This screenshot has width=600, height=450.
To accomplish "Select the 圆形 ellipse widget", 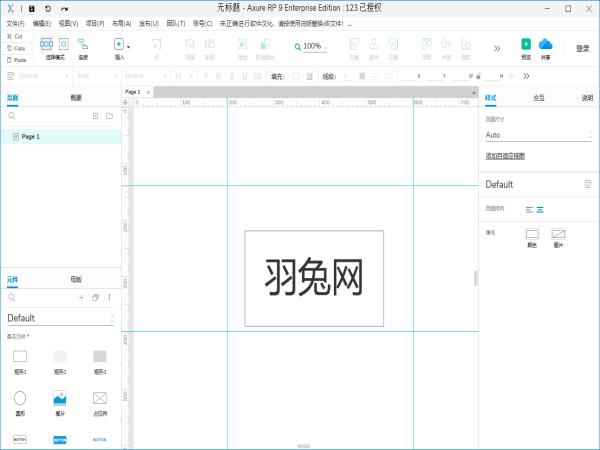I will 20,397.
